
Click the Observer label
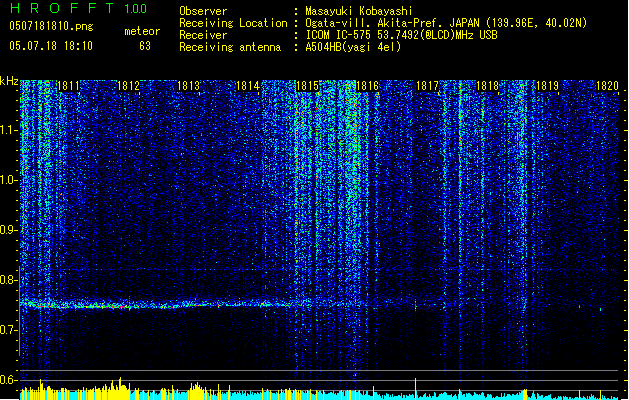(203, 11)
